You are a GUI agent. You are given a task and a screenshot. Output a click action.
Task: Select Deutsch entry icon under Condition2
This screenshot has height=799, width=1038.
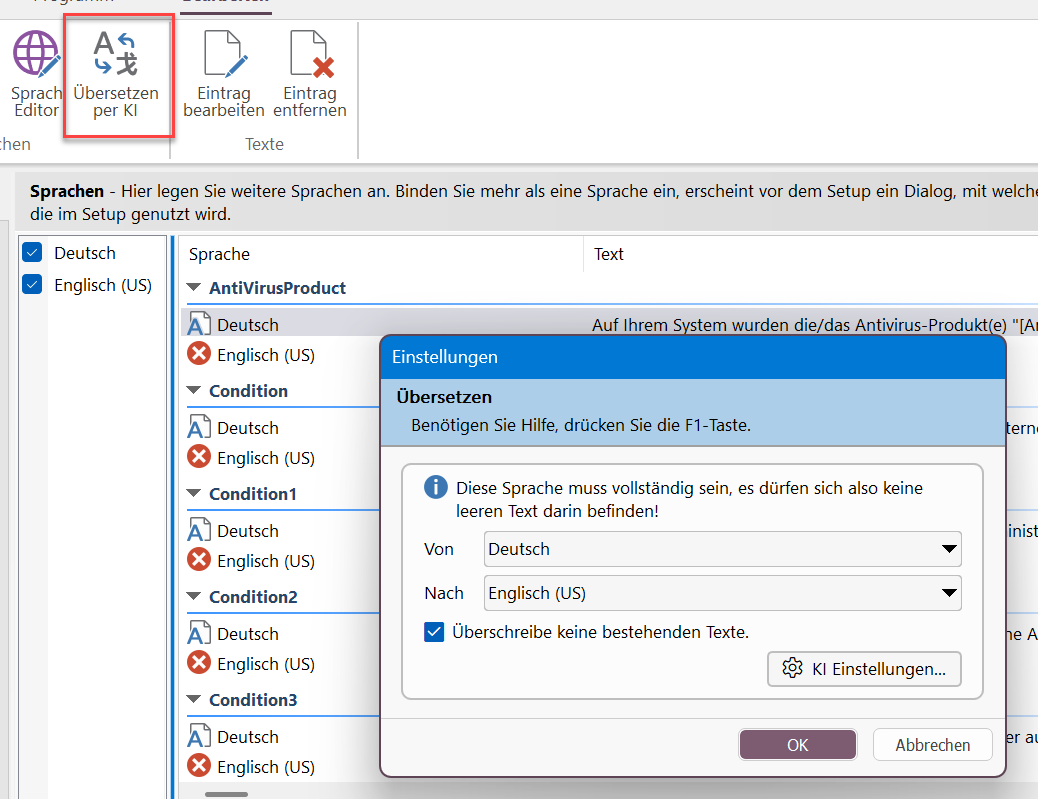(199, 634)
